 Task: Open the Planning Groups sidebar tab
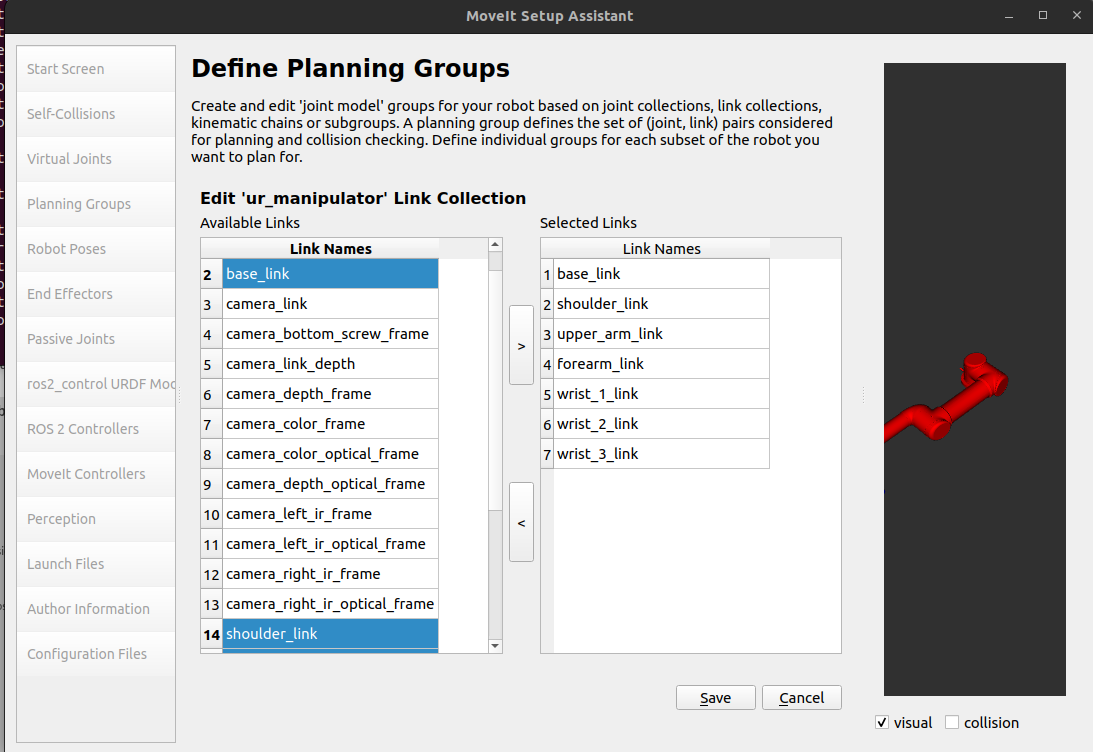79,204
